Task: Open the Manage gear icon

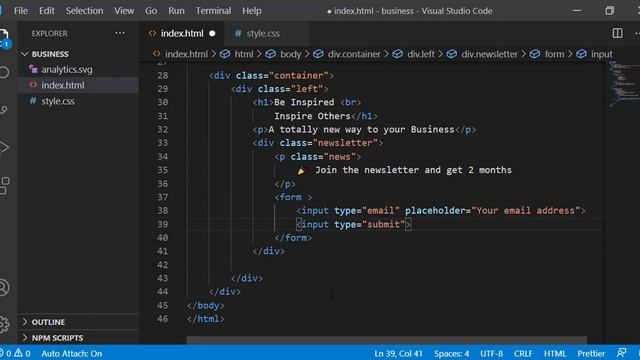Action: pos(4,324)
